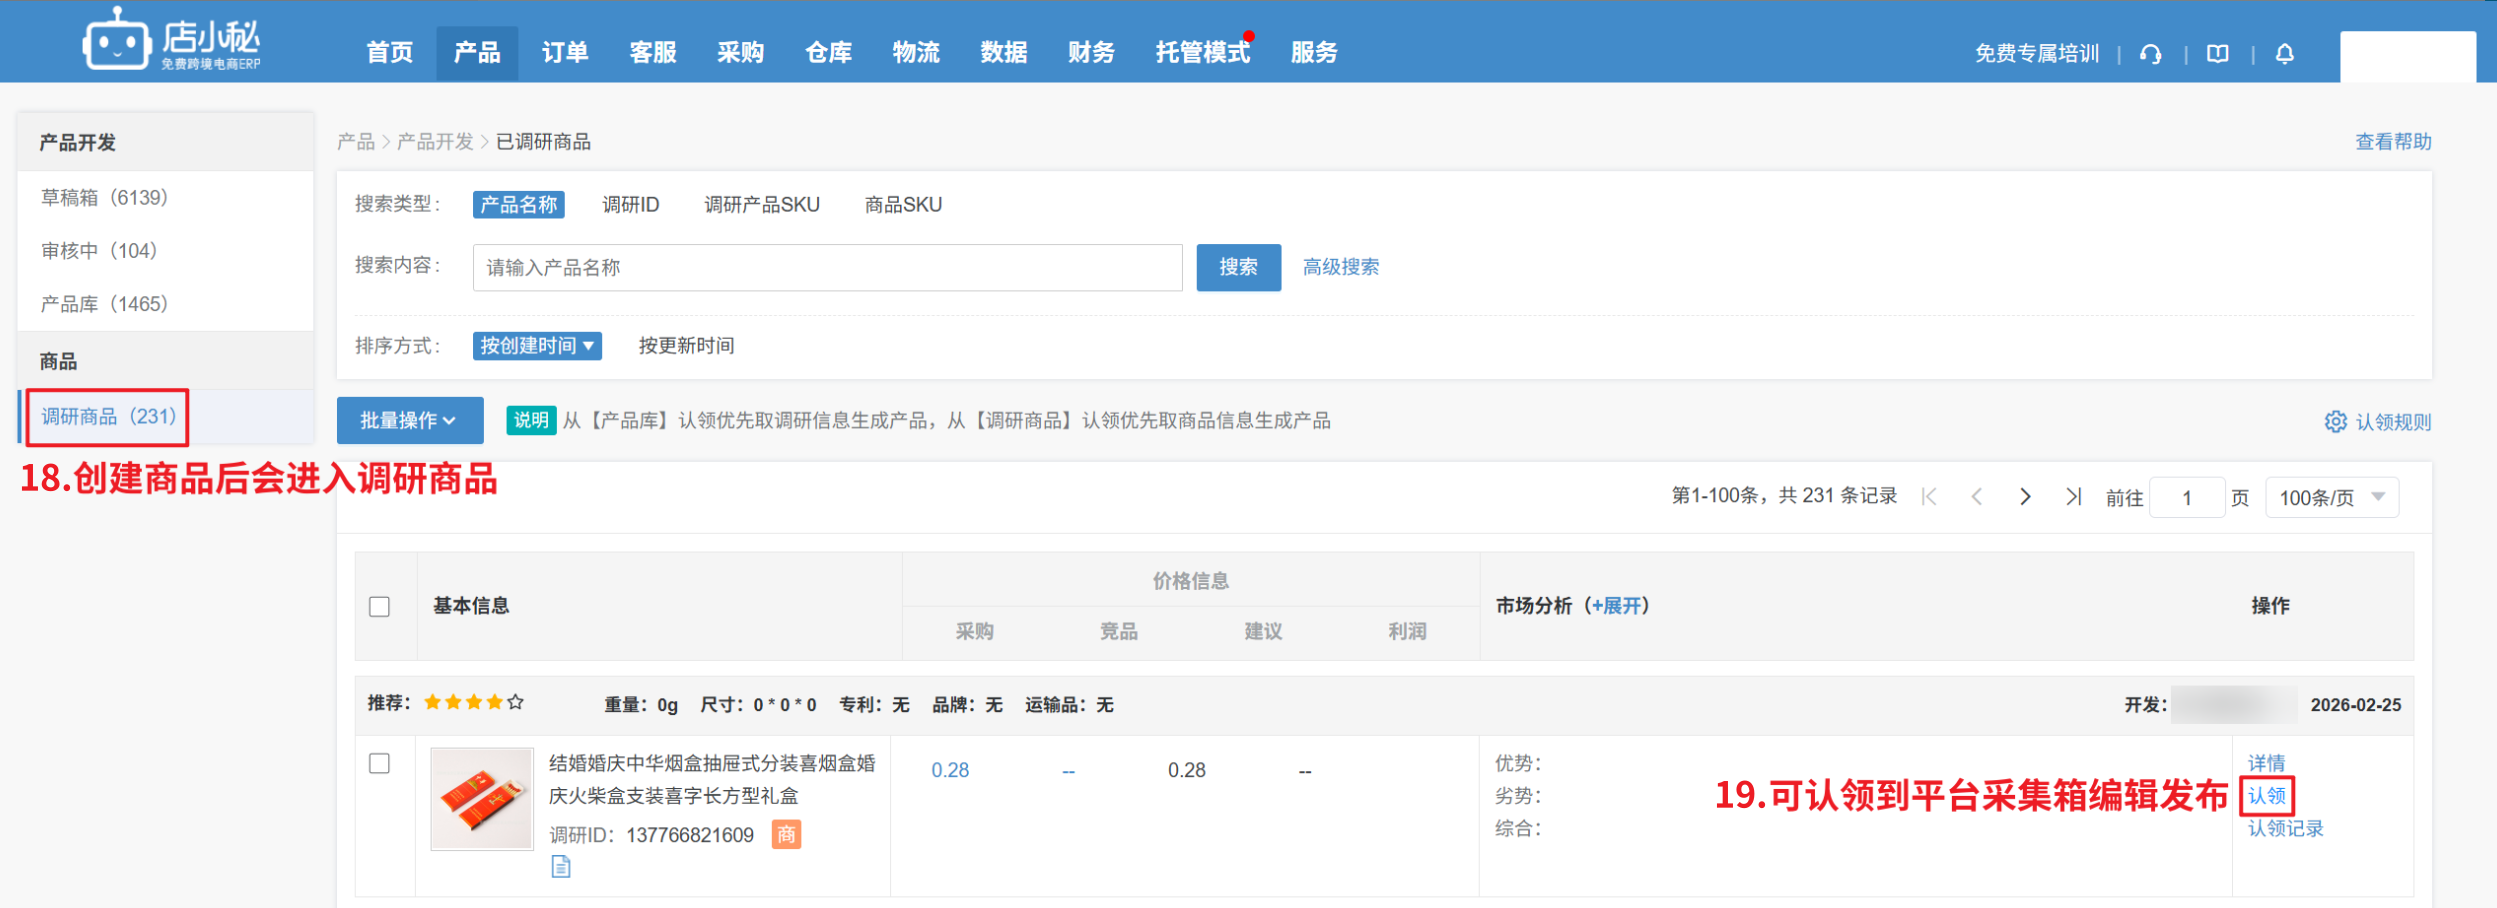This screenshot has height=908, width=2497.
Task: Click the blue 搜索 button
Action: point(1238,267)
